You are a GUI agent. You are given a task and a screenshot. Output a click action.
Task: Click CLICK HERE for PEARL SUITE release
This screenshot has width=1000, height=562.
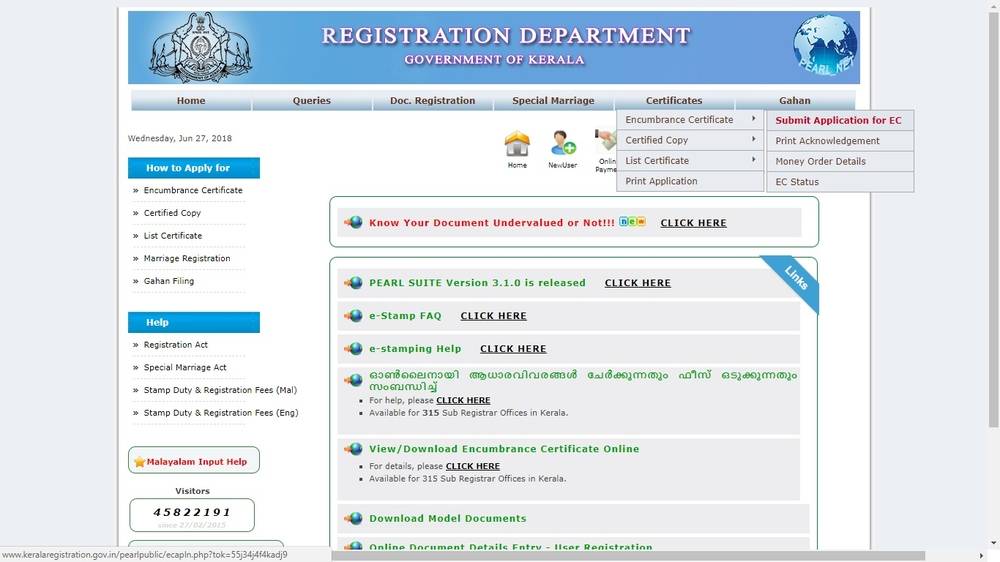click(x=637, y=283)
